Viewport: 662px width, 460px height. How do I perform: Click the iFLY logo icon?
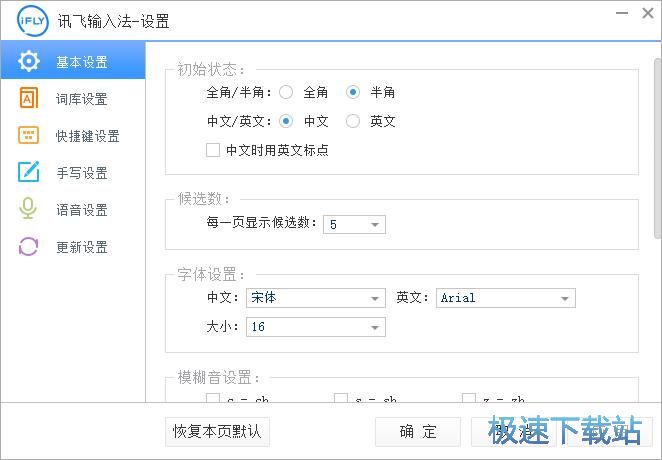(32, 20)
